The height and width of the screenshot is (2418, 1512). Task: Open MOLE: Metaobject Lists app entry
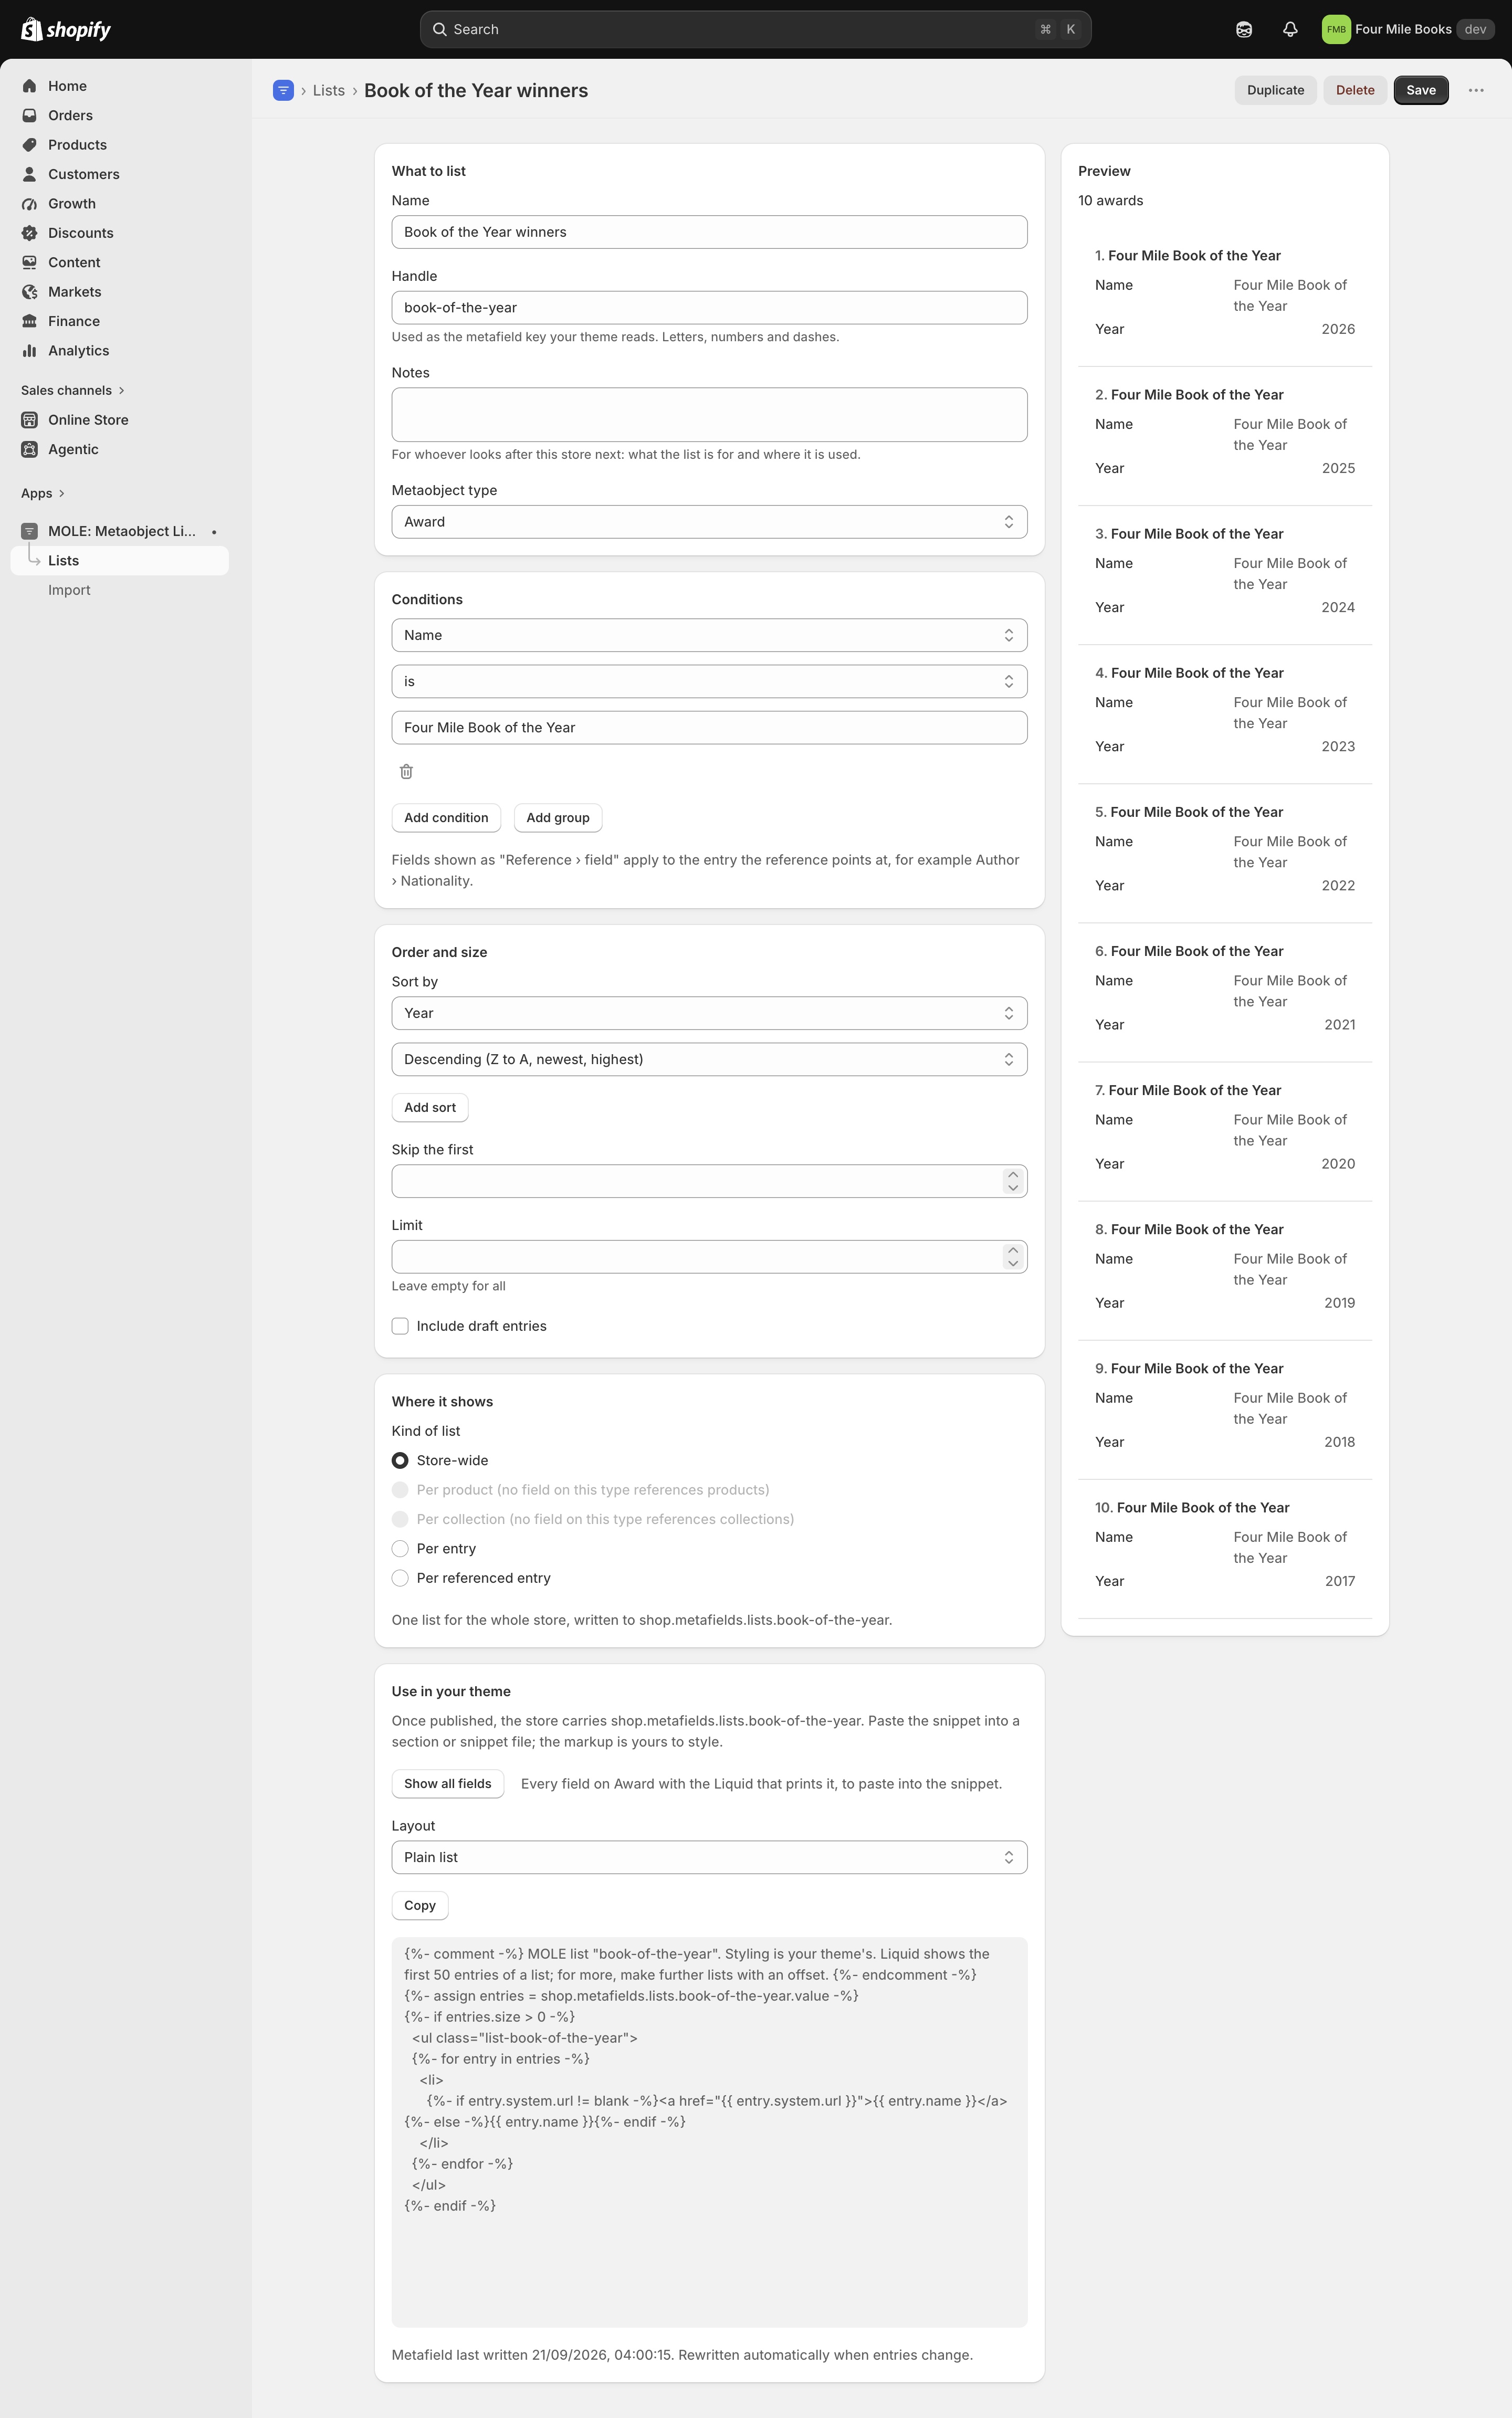[x=120, y=531]
